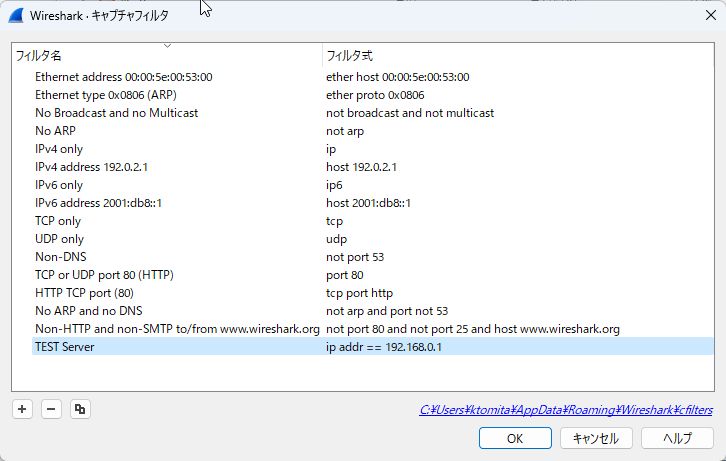Screen dimensions: 726x461
Task: Select the TCP only filter
Action: tap(58, 221)
